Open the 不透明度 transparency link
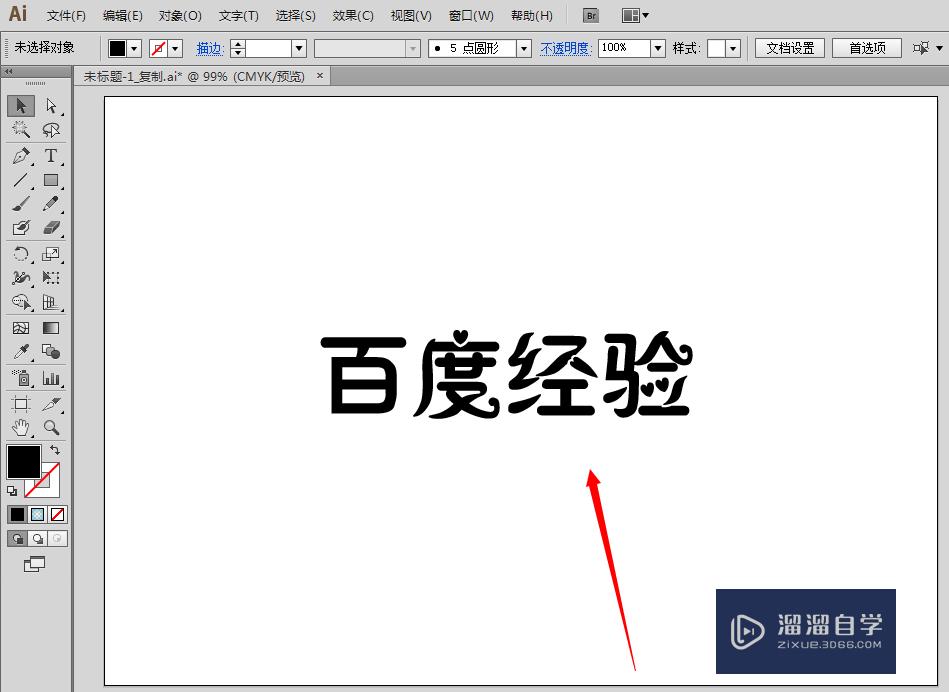Screen dimensions: 949x692 [x=565, y=48]
